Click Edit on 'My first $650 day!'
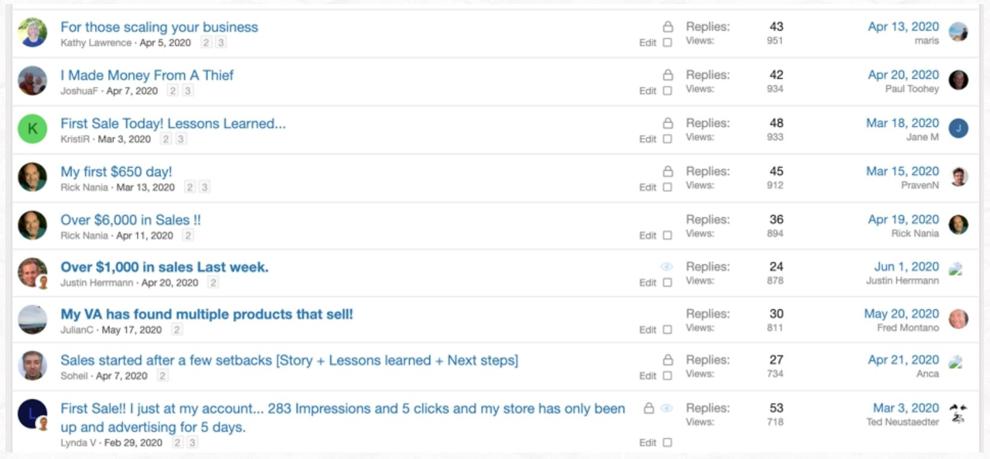Screen dimensions: 990x459 tap(648, 188)
